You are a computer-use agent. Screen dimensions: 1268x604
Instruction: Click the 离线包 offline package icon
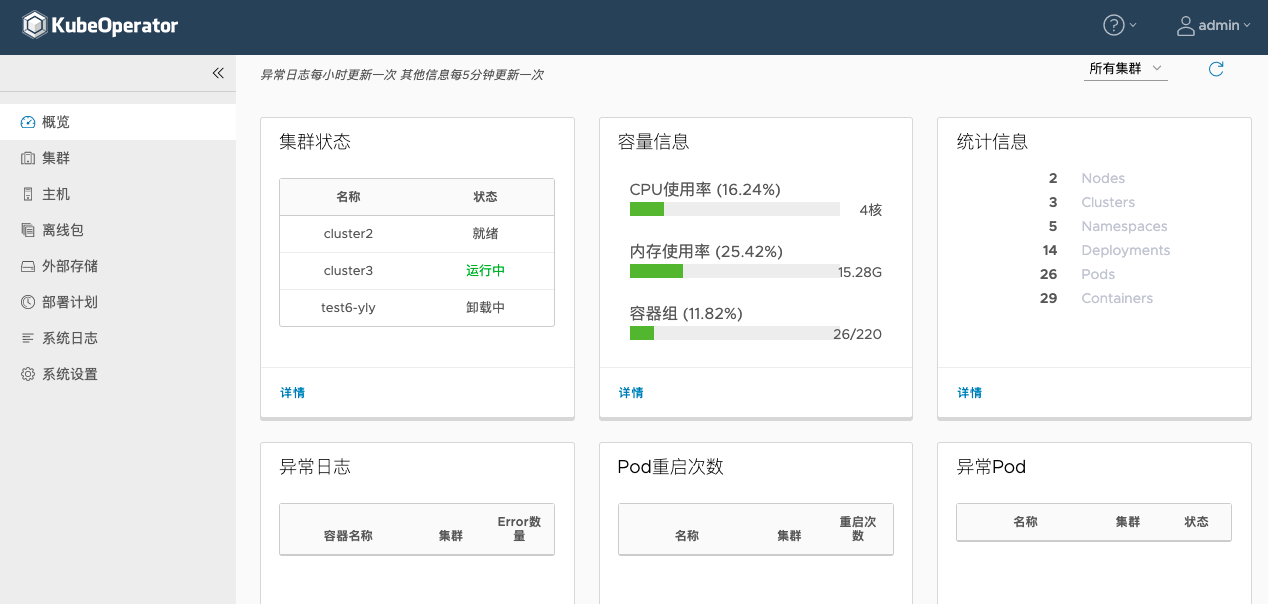(28, 230)
